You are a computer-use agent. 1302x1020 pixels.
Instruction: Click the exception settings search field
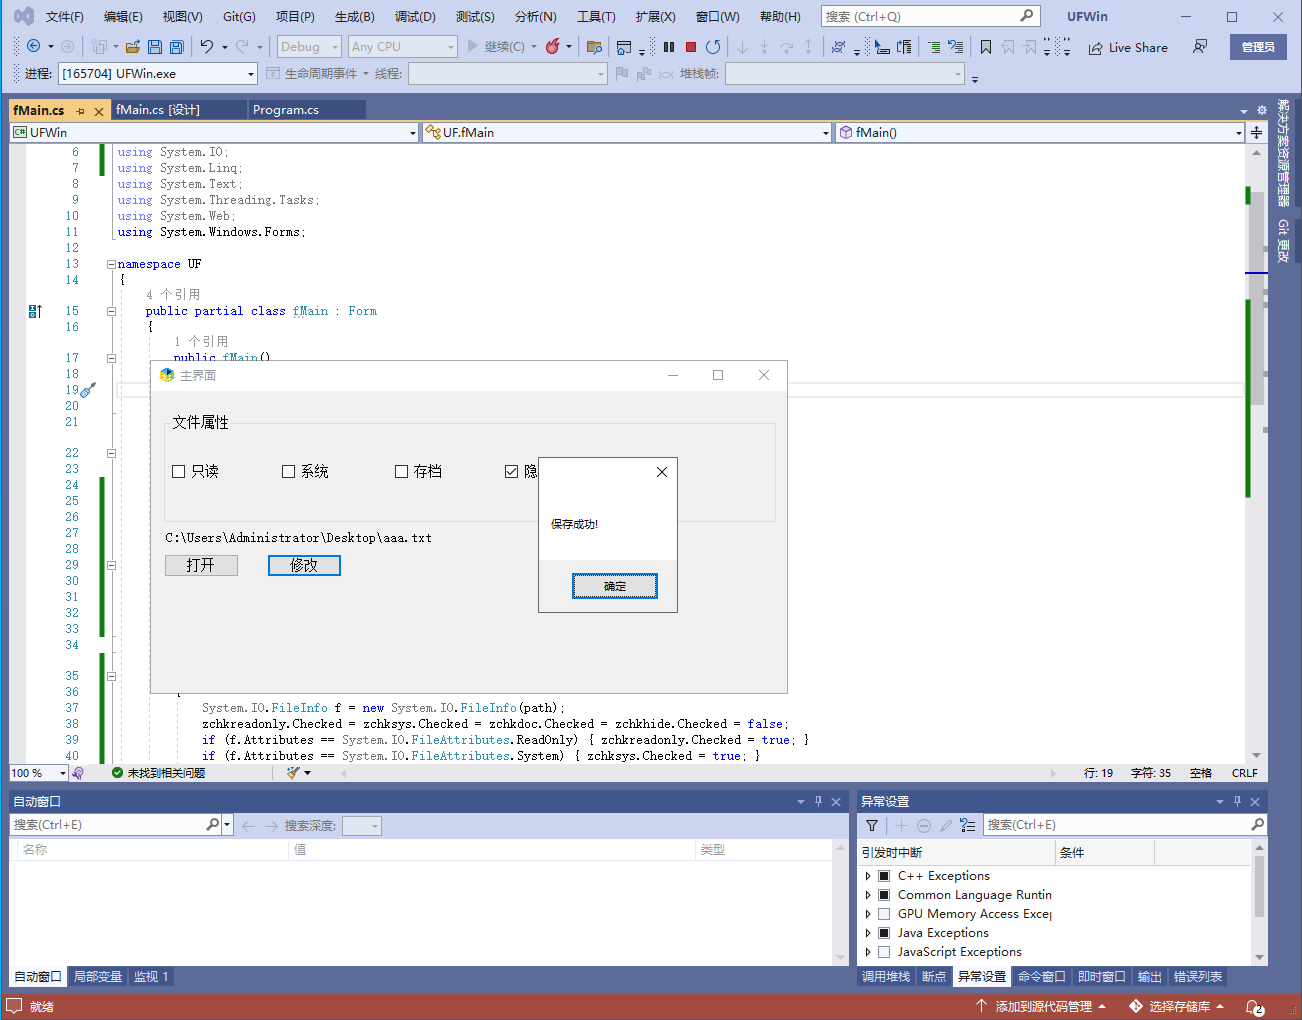pyautogui.click(x=1125, y=825)
